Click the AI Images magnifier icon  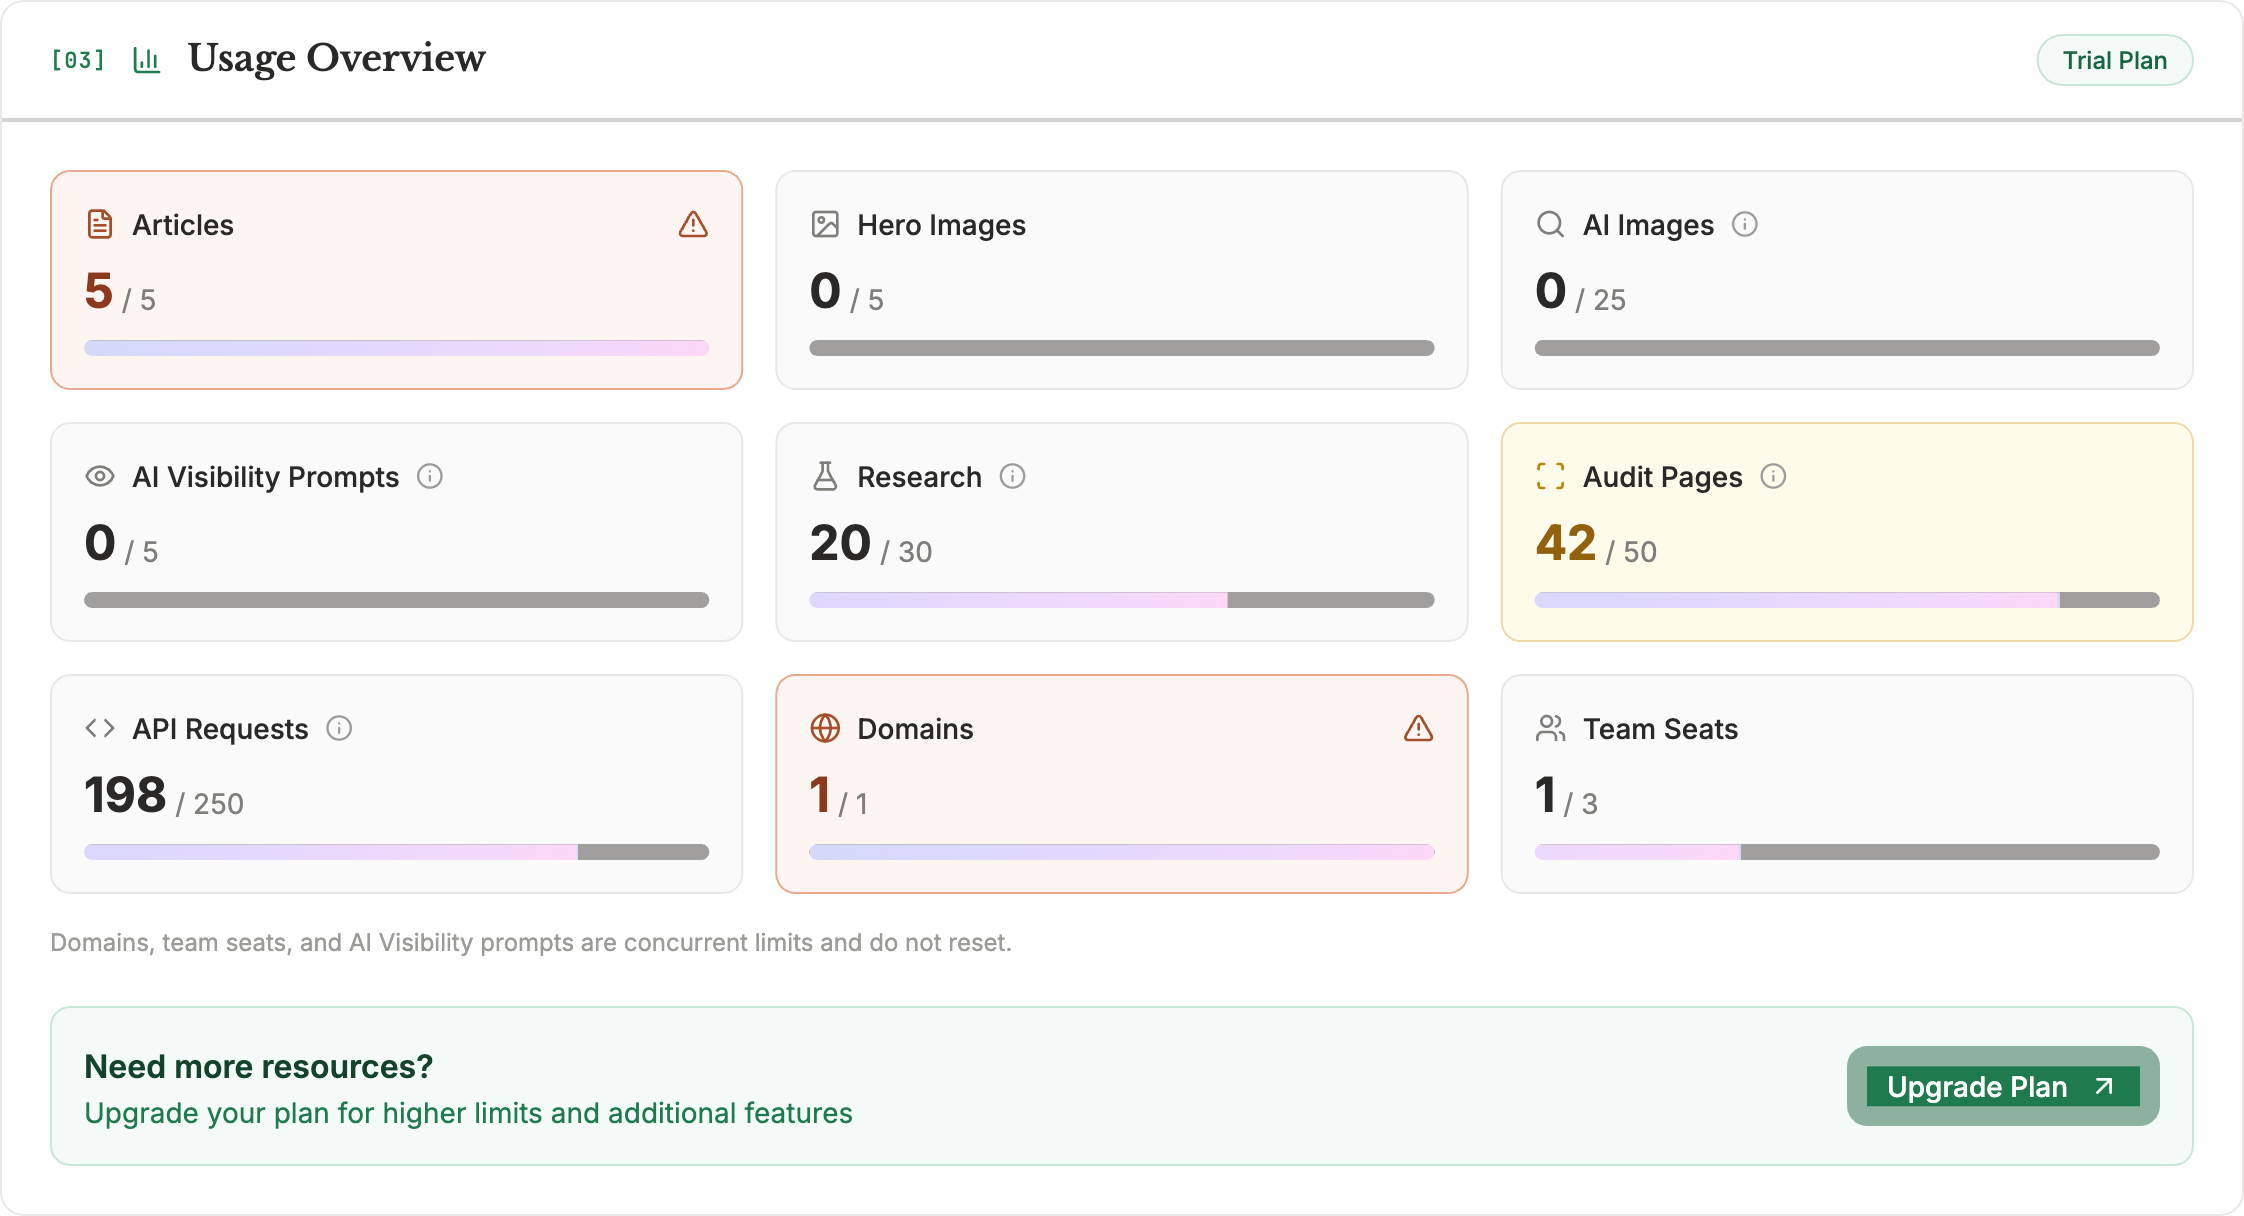click(x=1551, y=224)
